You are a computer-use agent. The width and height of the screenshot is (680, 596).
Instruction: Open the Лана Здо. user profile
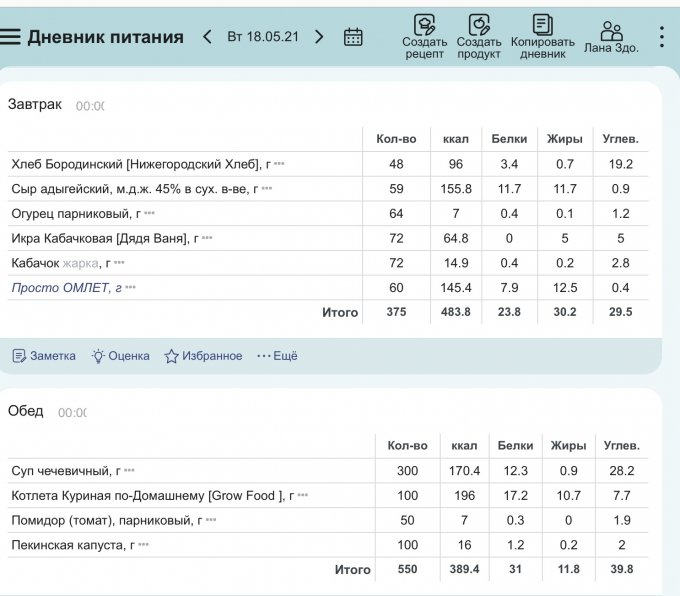pos(611,33)
